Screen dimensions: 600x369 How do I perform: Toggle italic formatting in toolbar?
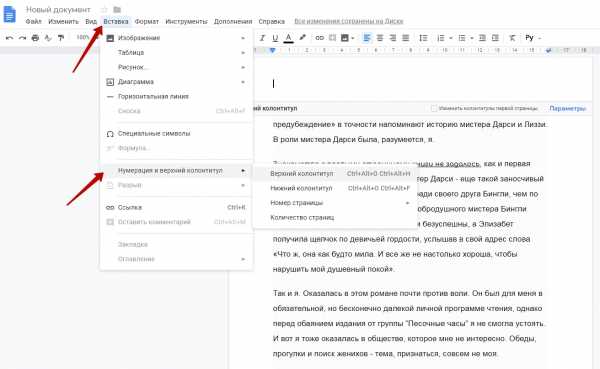(x=262, y=38)
